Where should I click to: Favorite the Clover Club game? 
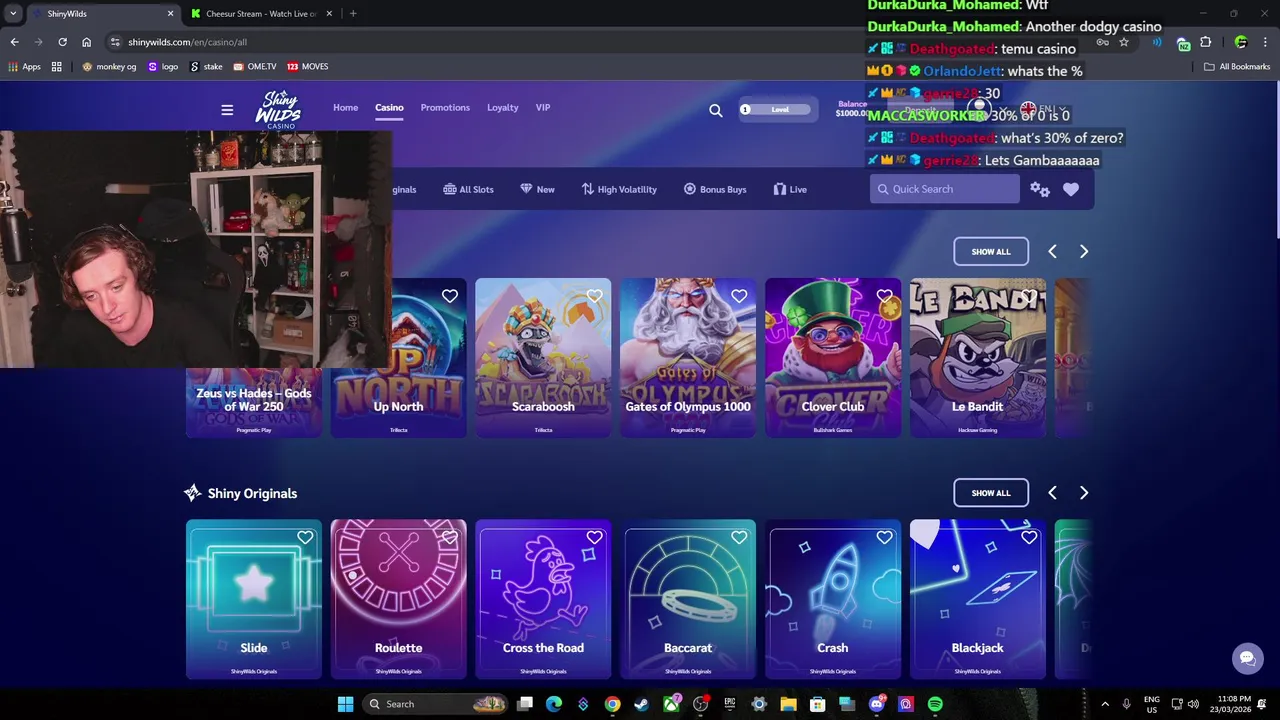pyautogui.click(x=884, y=296)
